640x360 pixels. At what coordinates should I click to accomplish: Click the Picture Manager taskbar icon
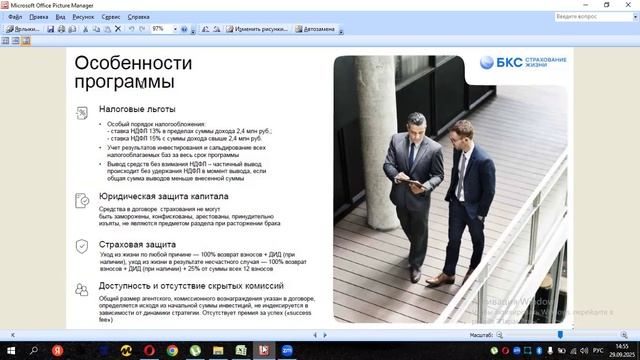point(264,351)
